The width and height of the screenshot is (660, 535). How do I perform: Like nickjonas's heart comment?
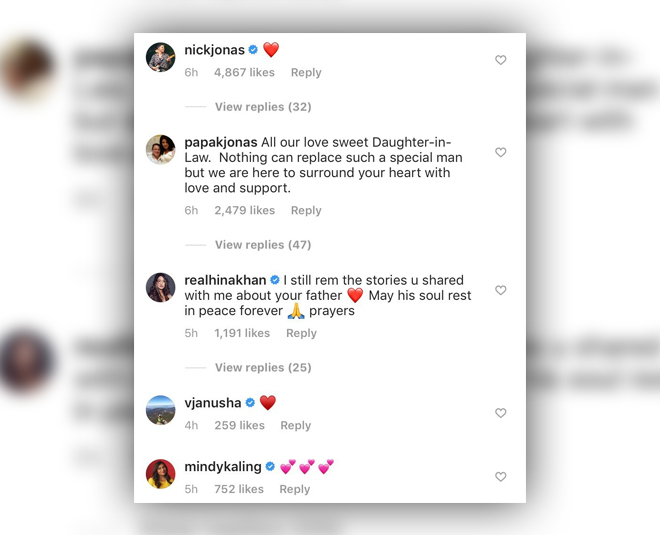[500, 60]
